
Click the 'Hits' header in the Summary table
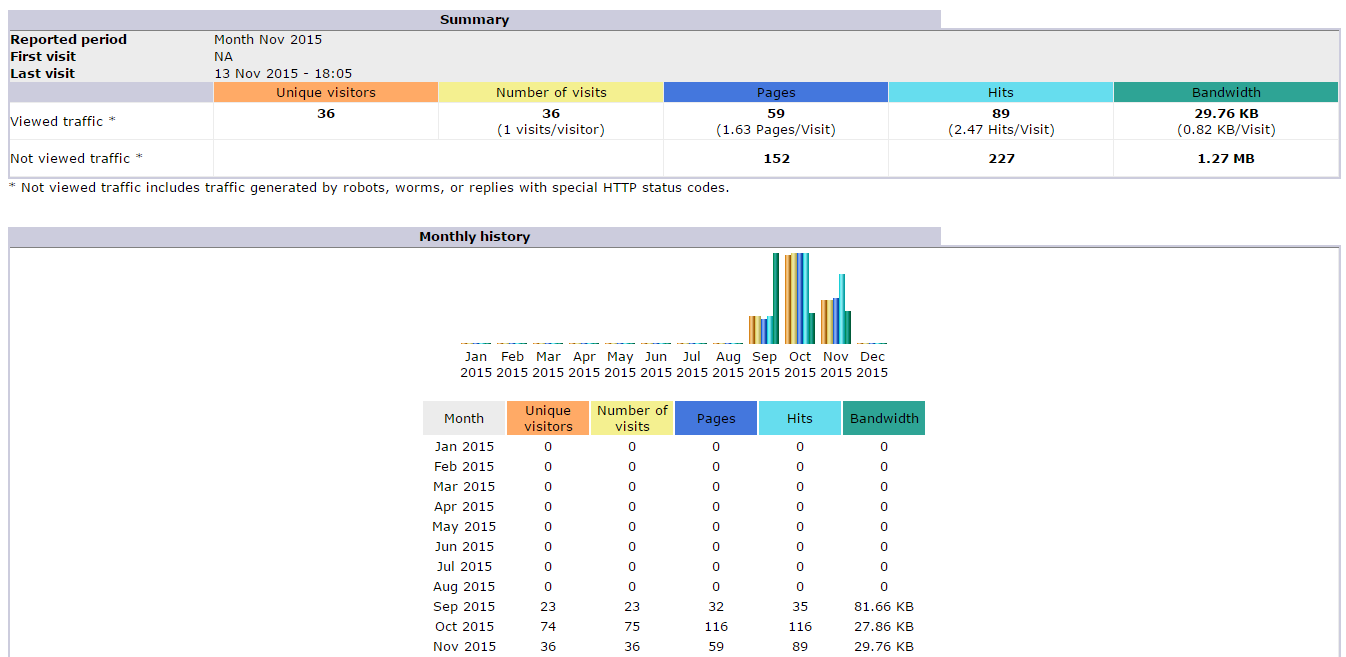pos(1001,93)
